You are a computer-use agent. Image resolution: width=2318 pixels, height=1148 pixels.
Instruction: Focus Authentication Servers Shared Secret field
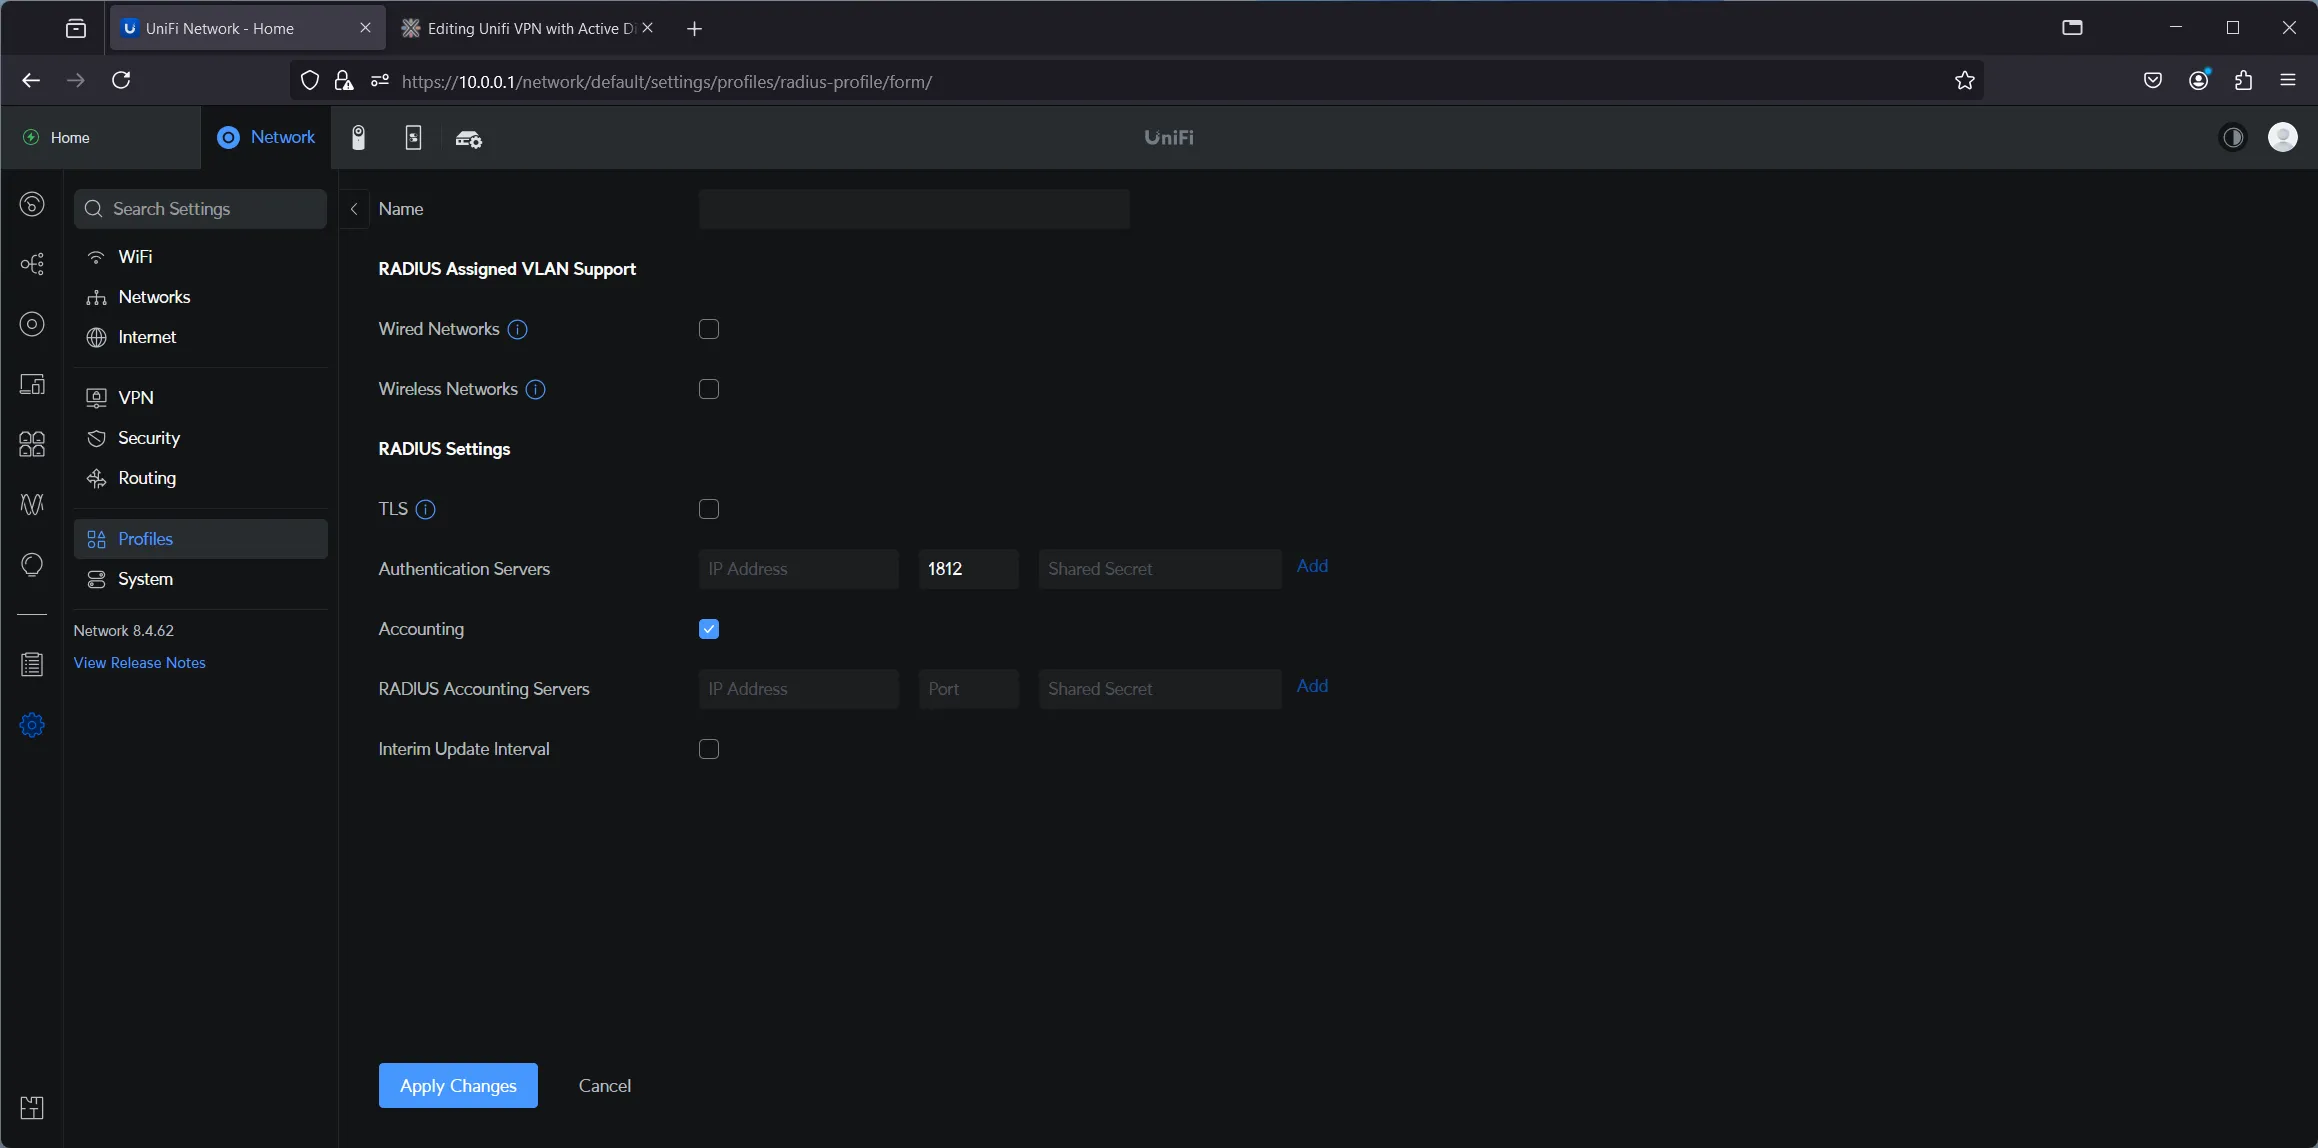(1160, 569)
